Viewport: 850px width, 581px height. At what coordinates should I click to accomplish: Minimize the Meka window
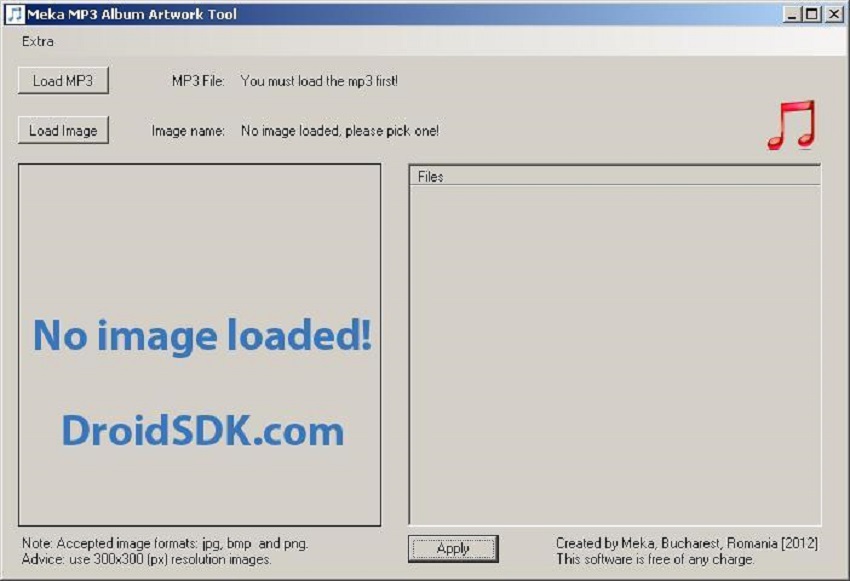tap(792, 14)
